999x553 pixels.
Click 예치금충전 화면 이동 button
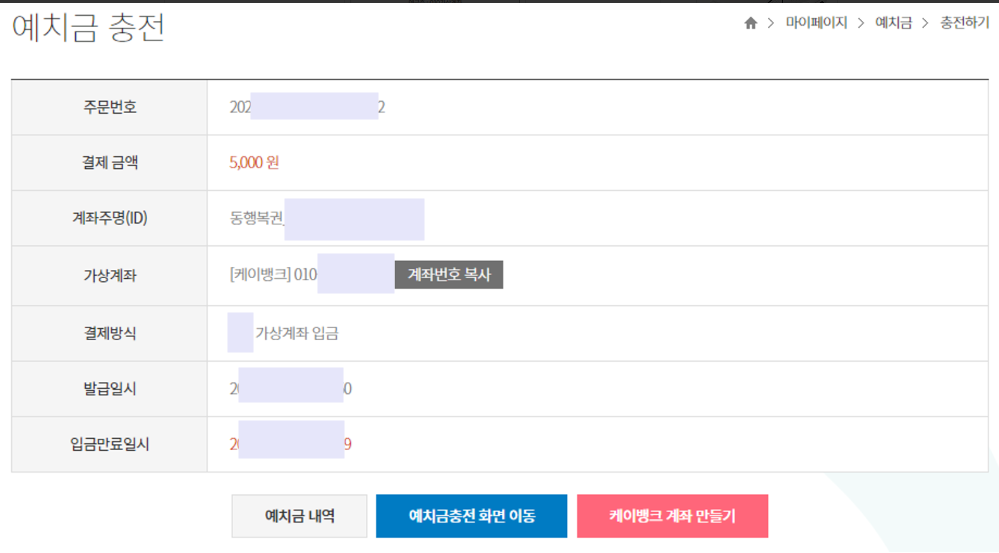point(471,516)
